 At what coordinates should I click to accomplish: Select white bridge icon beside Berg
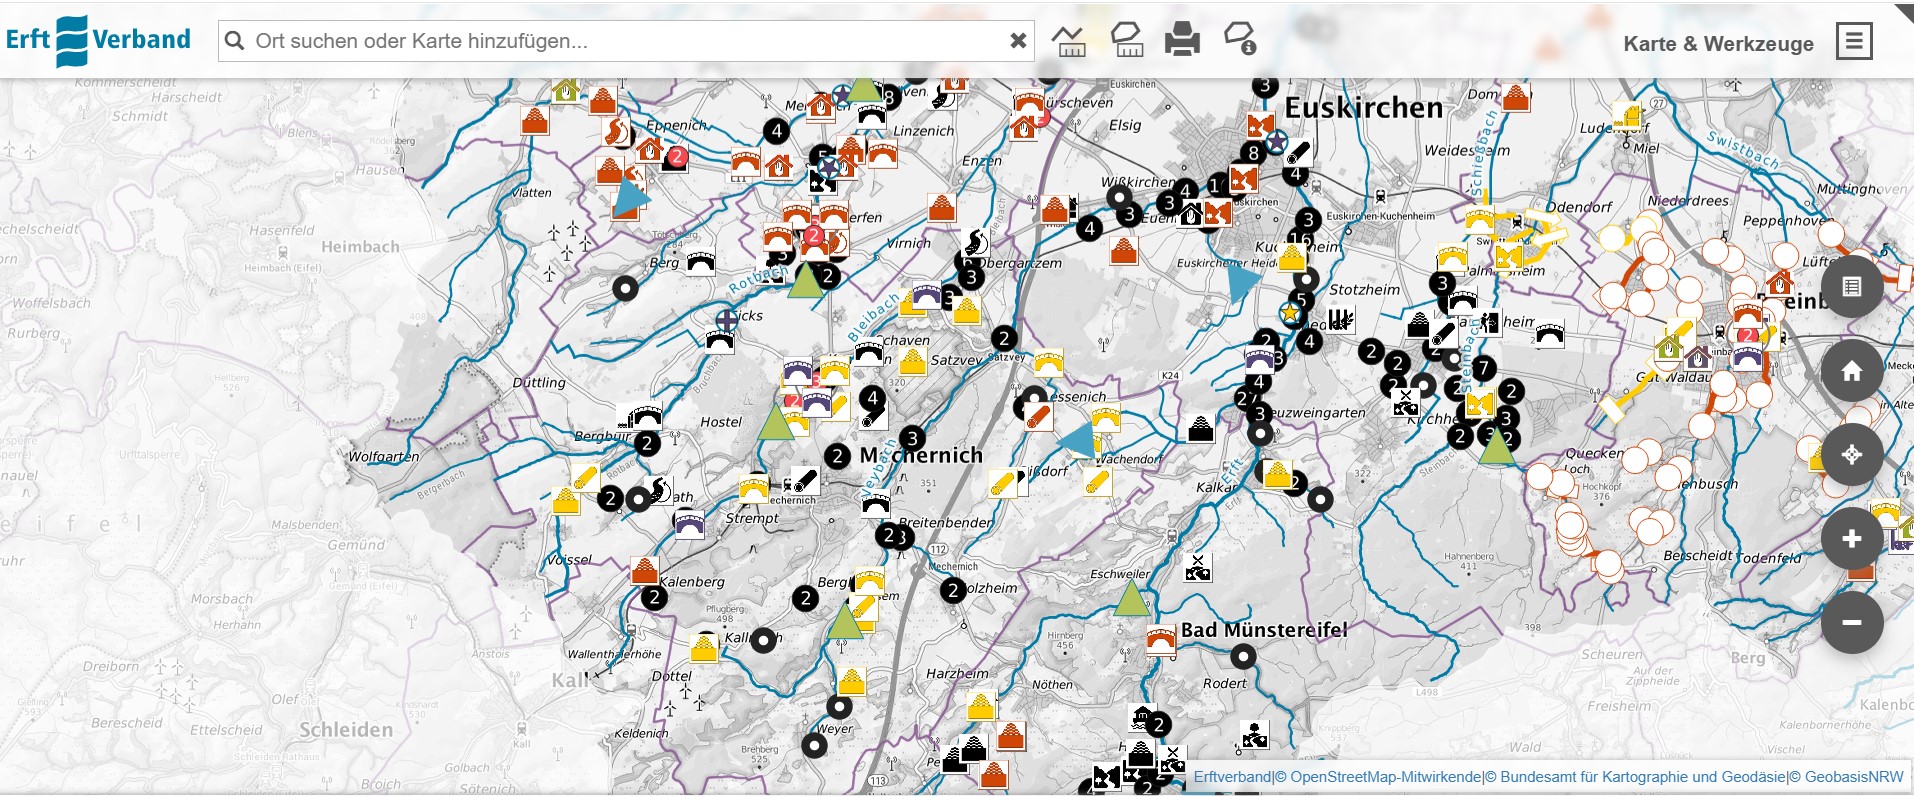point(702,260)
